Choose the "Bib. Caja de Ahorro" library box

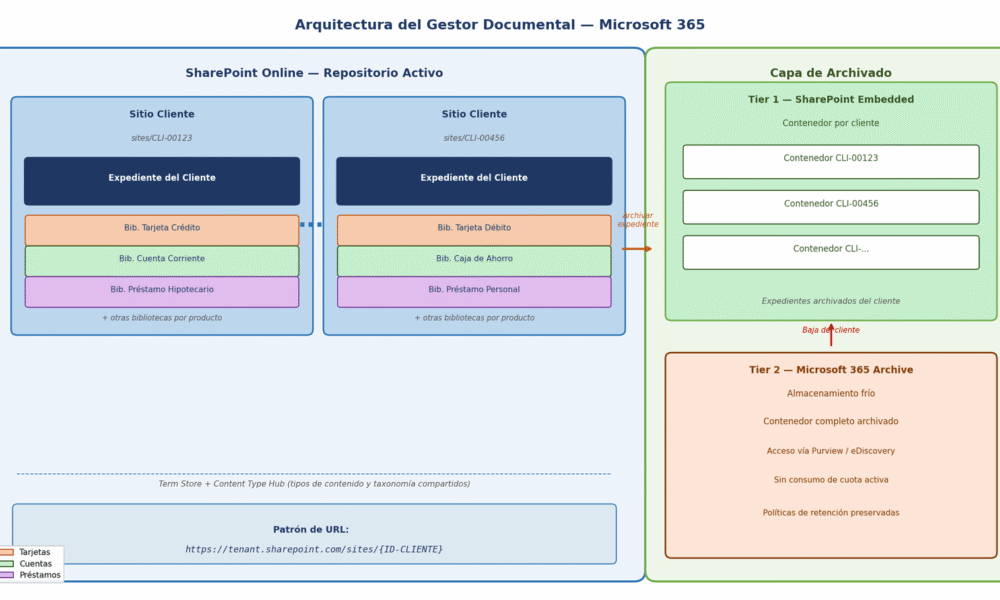(474, 261)
